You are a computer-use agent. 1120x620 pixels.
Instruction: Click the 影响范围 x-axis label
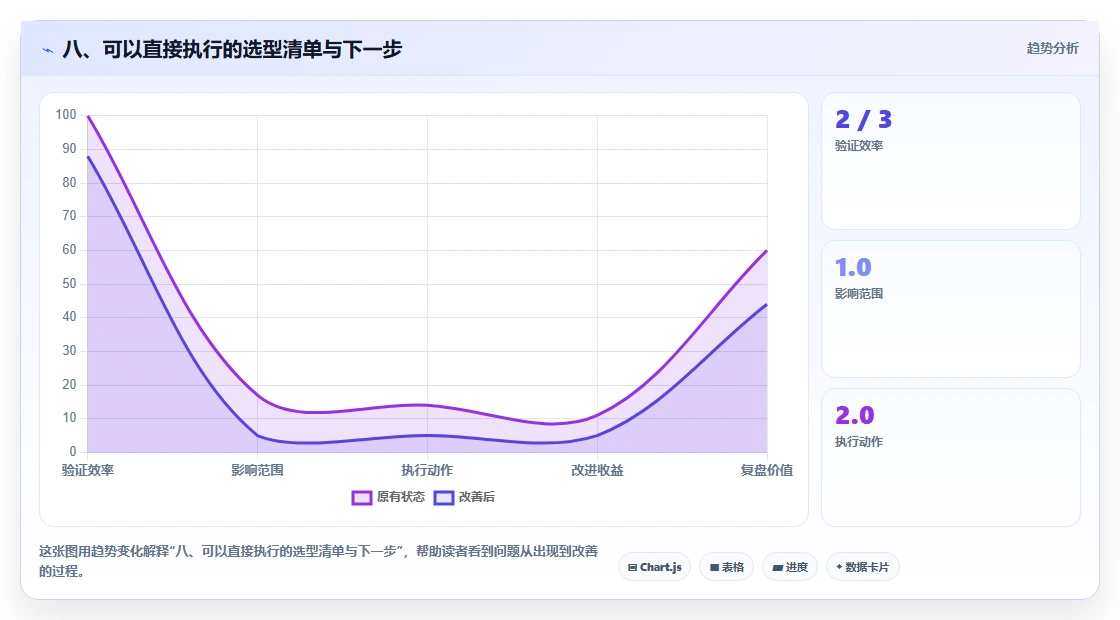pyautogui.click(x=257, y=470)
